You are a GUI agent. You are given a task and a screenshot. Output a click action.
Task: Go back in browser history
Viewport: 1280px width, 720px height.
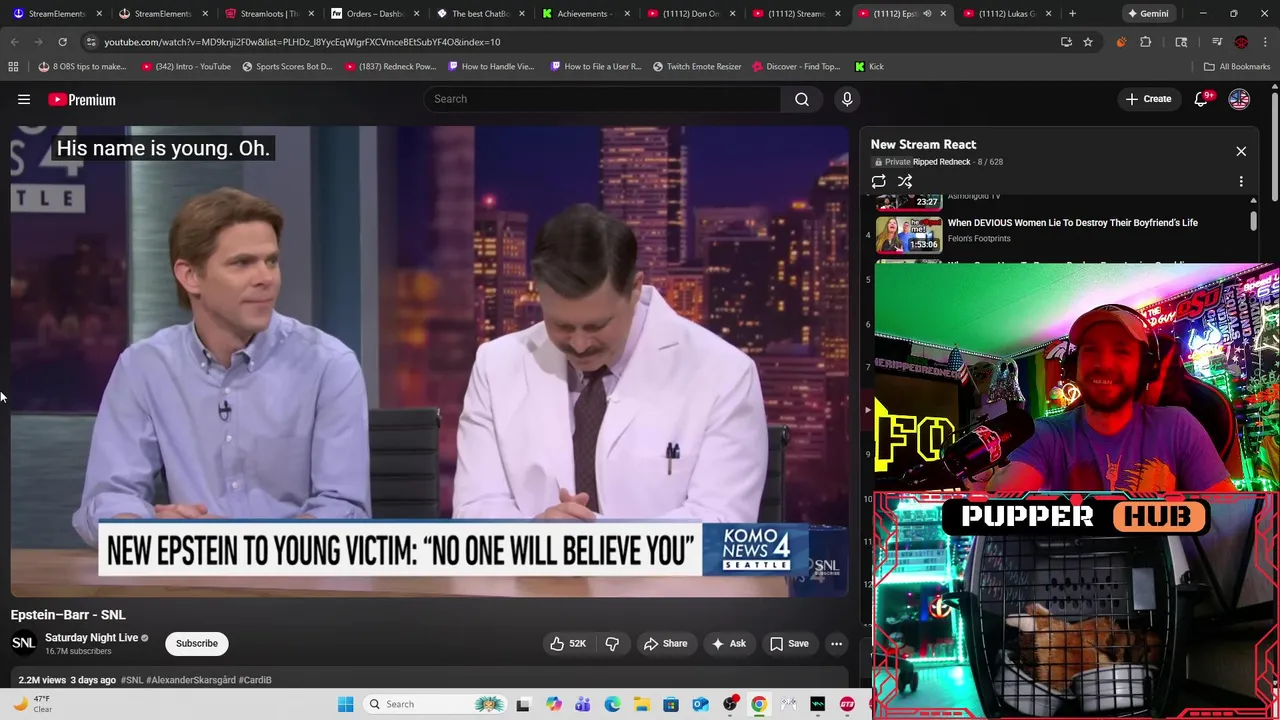(14, 42)
